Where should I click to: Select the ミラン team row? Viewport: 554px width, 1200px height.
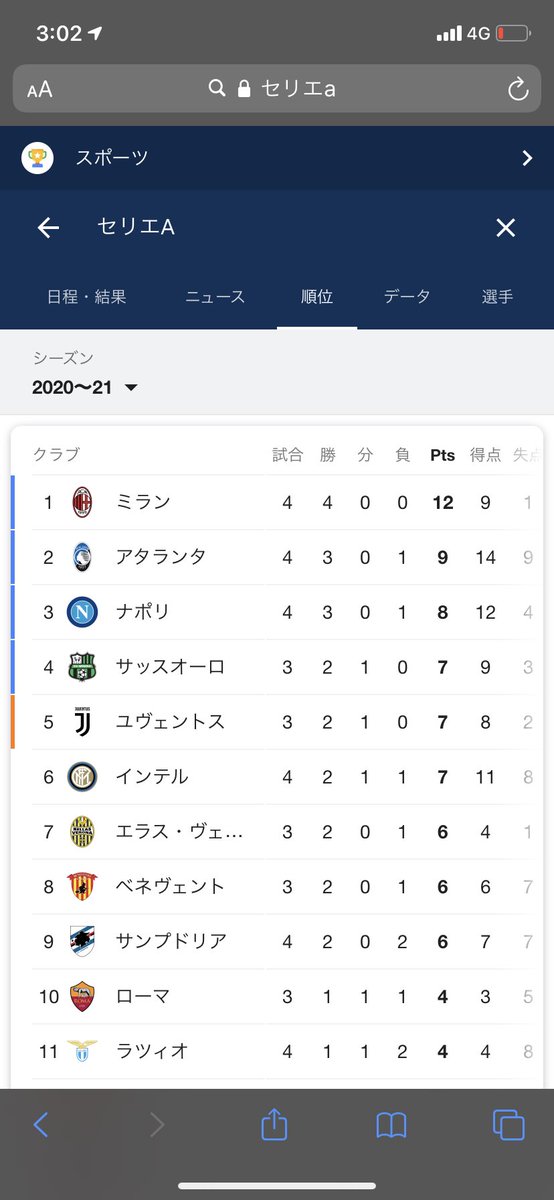click(277, 502)
